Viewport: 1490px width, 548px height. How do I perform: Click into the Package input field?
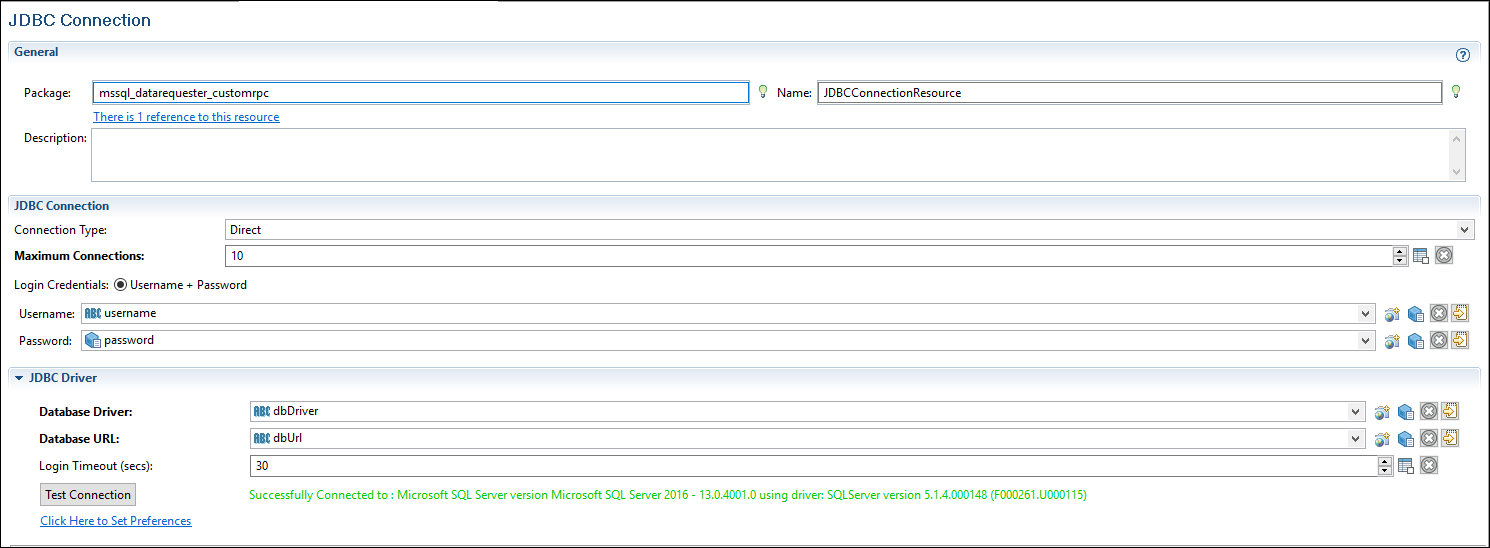tap(420, 92)
